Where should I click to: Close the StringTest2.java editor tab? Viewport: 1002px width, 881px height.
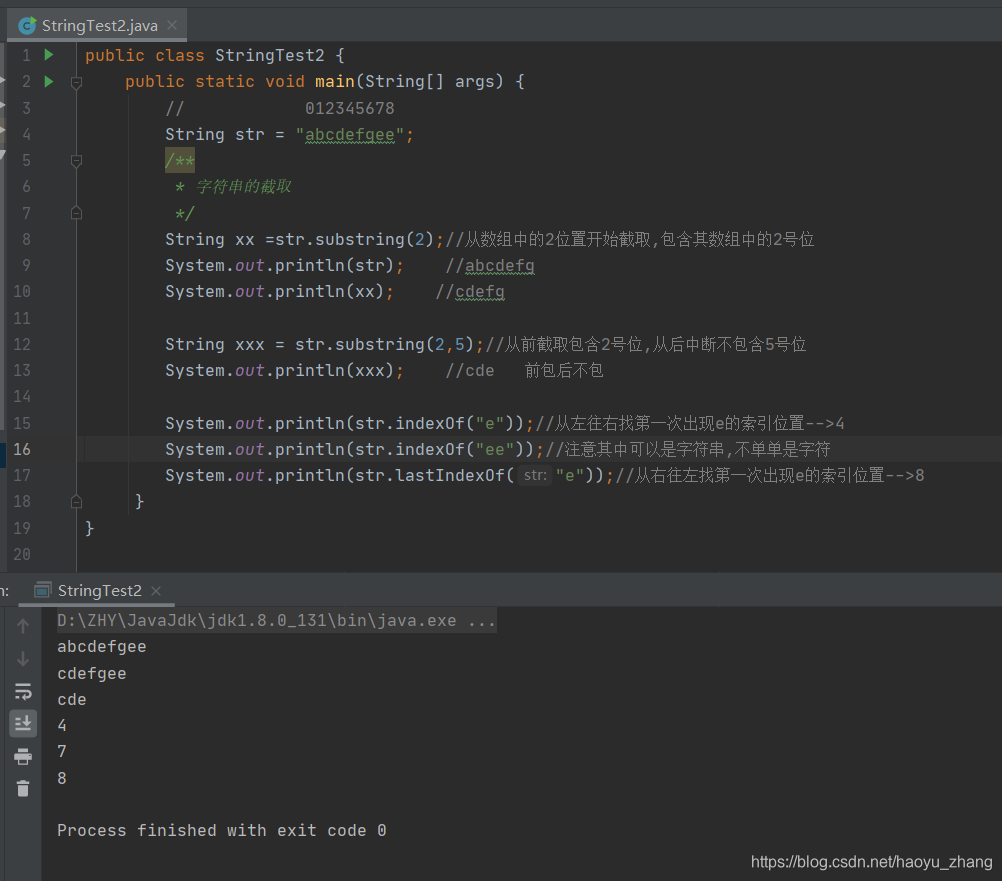[x=172, y=26]
